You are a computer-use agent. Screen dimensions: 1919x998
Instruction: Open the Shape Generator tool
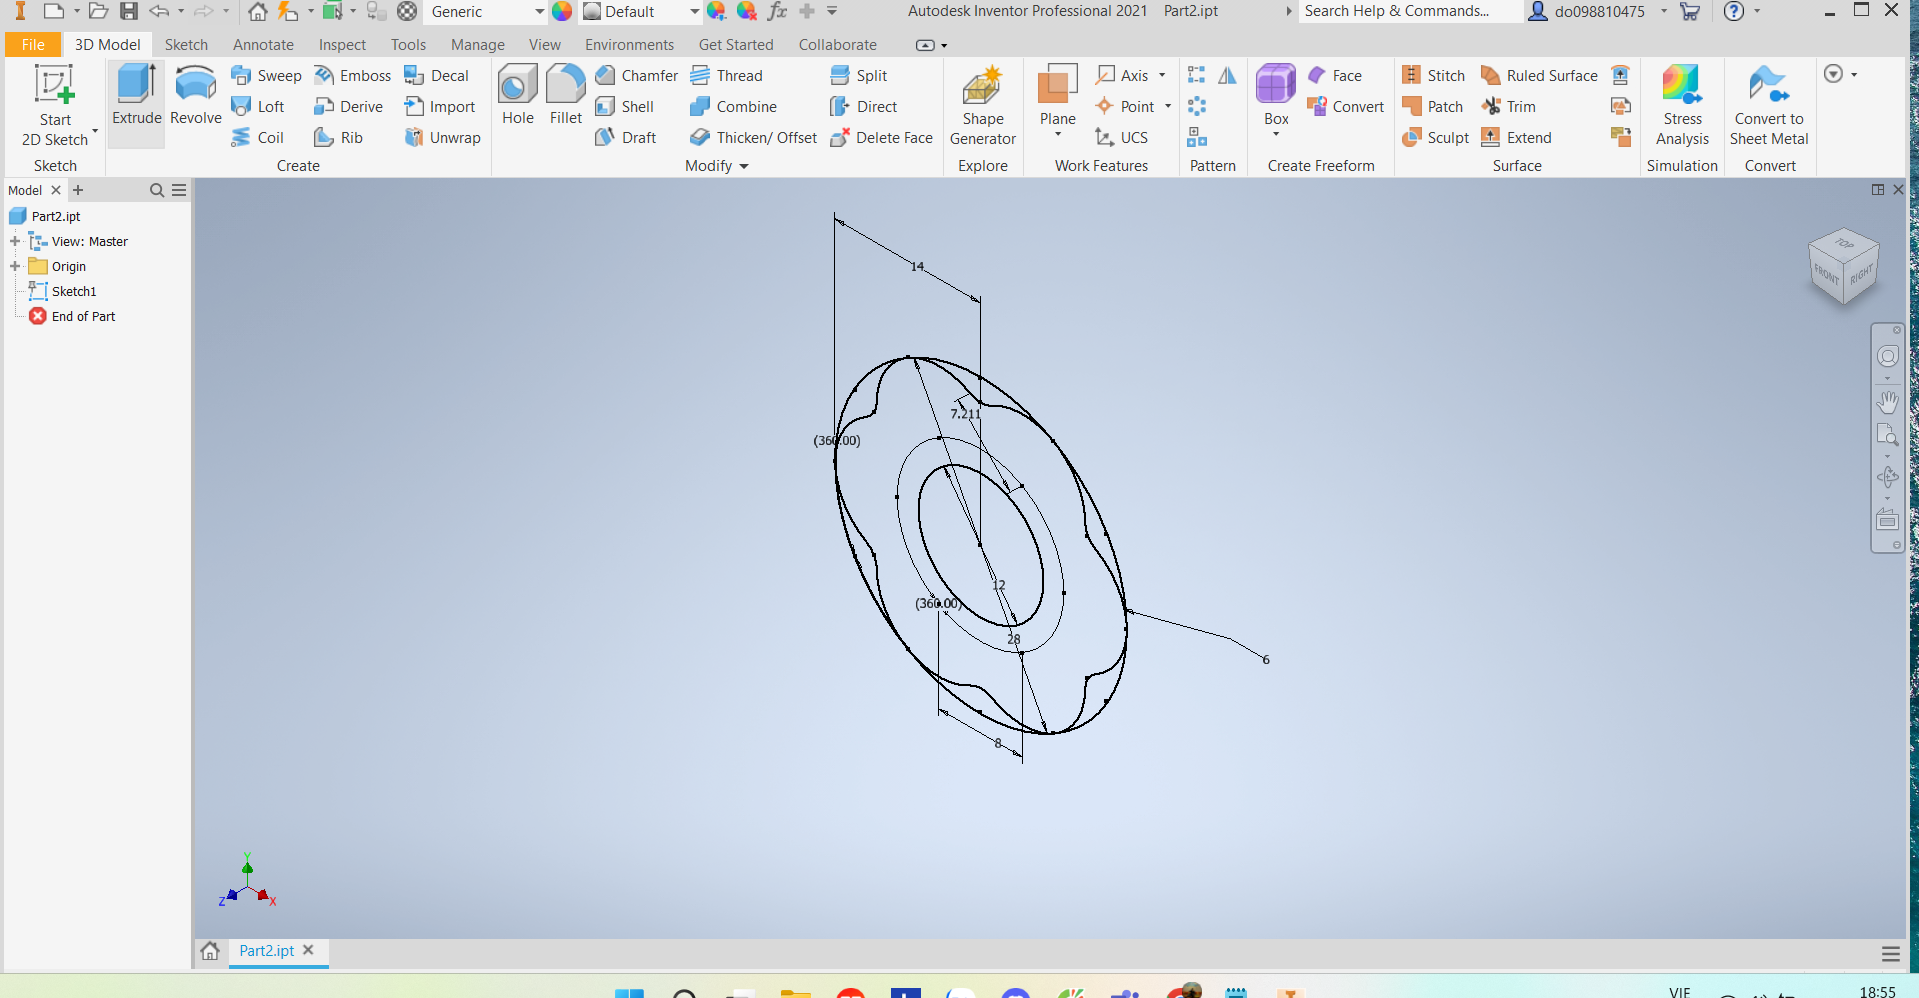[x=982, y=105]
